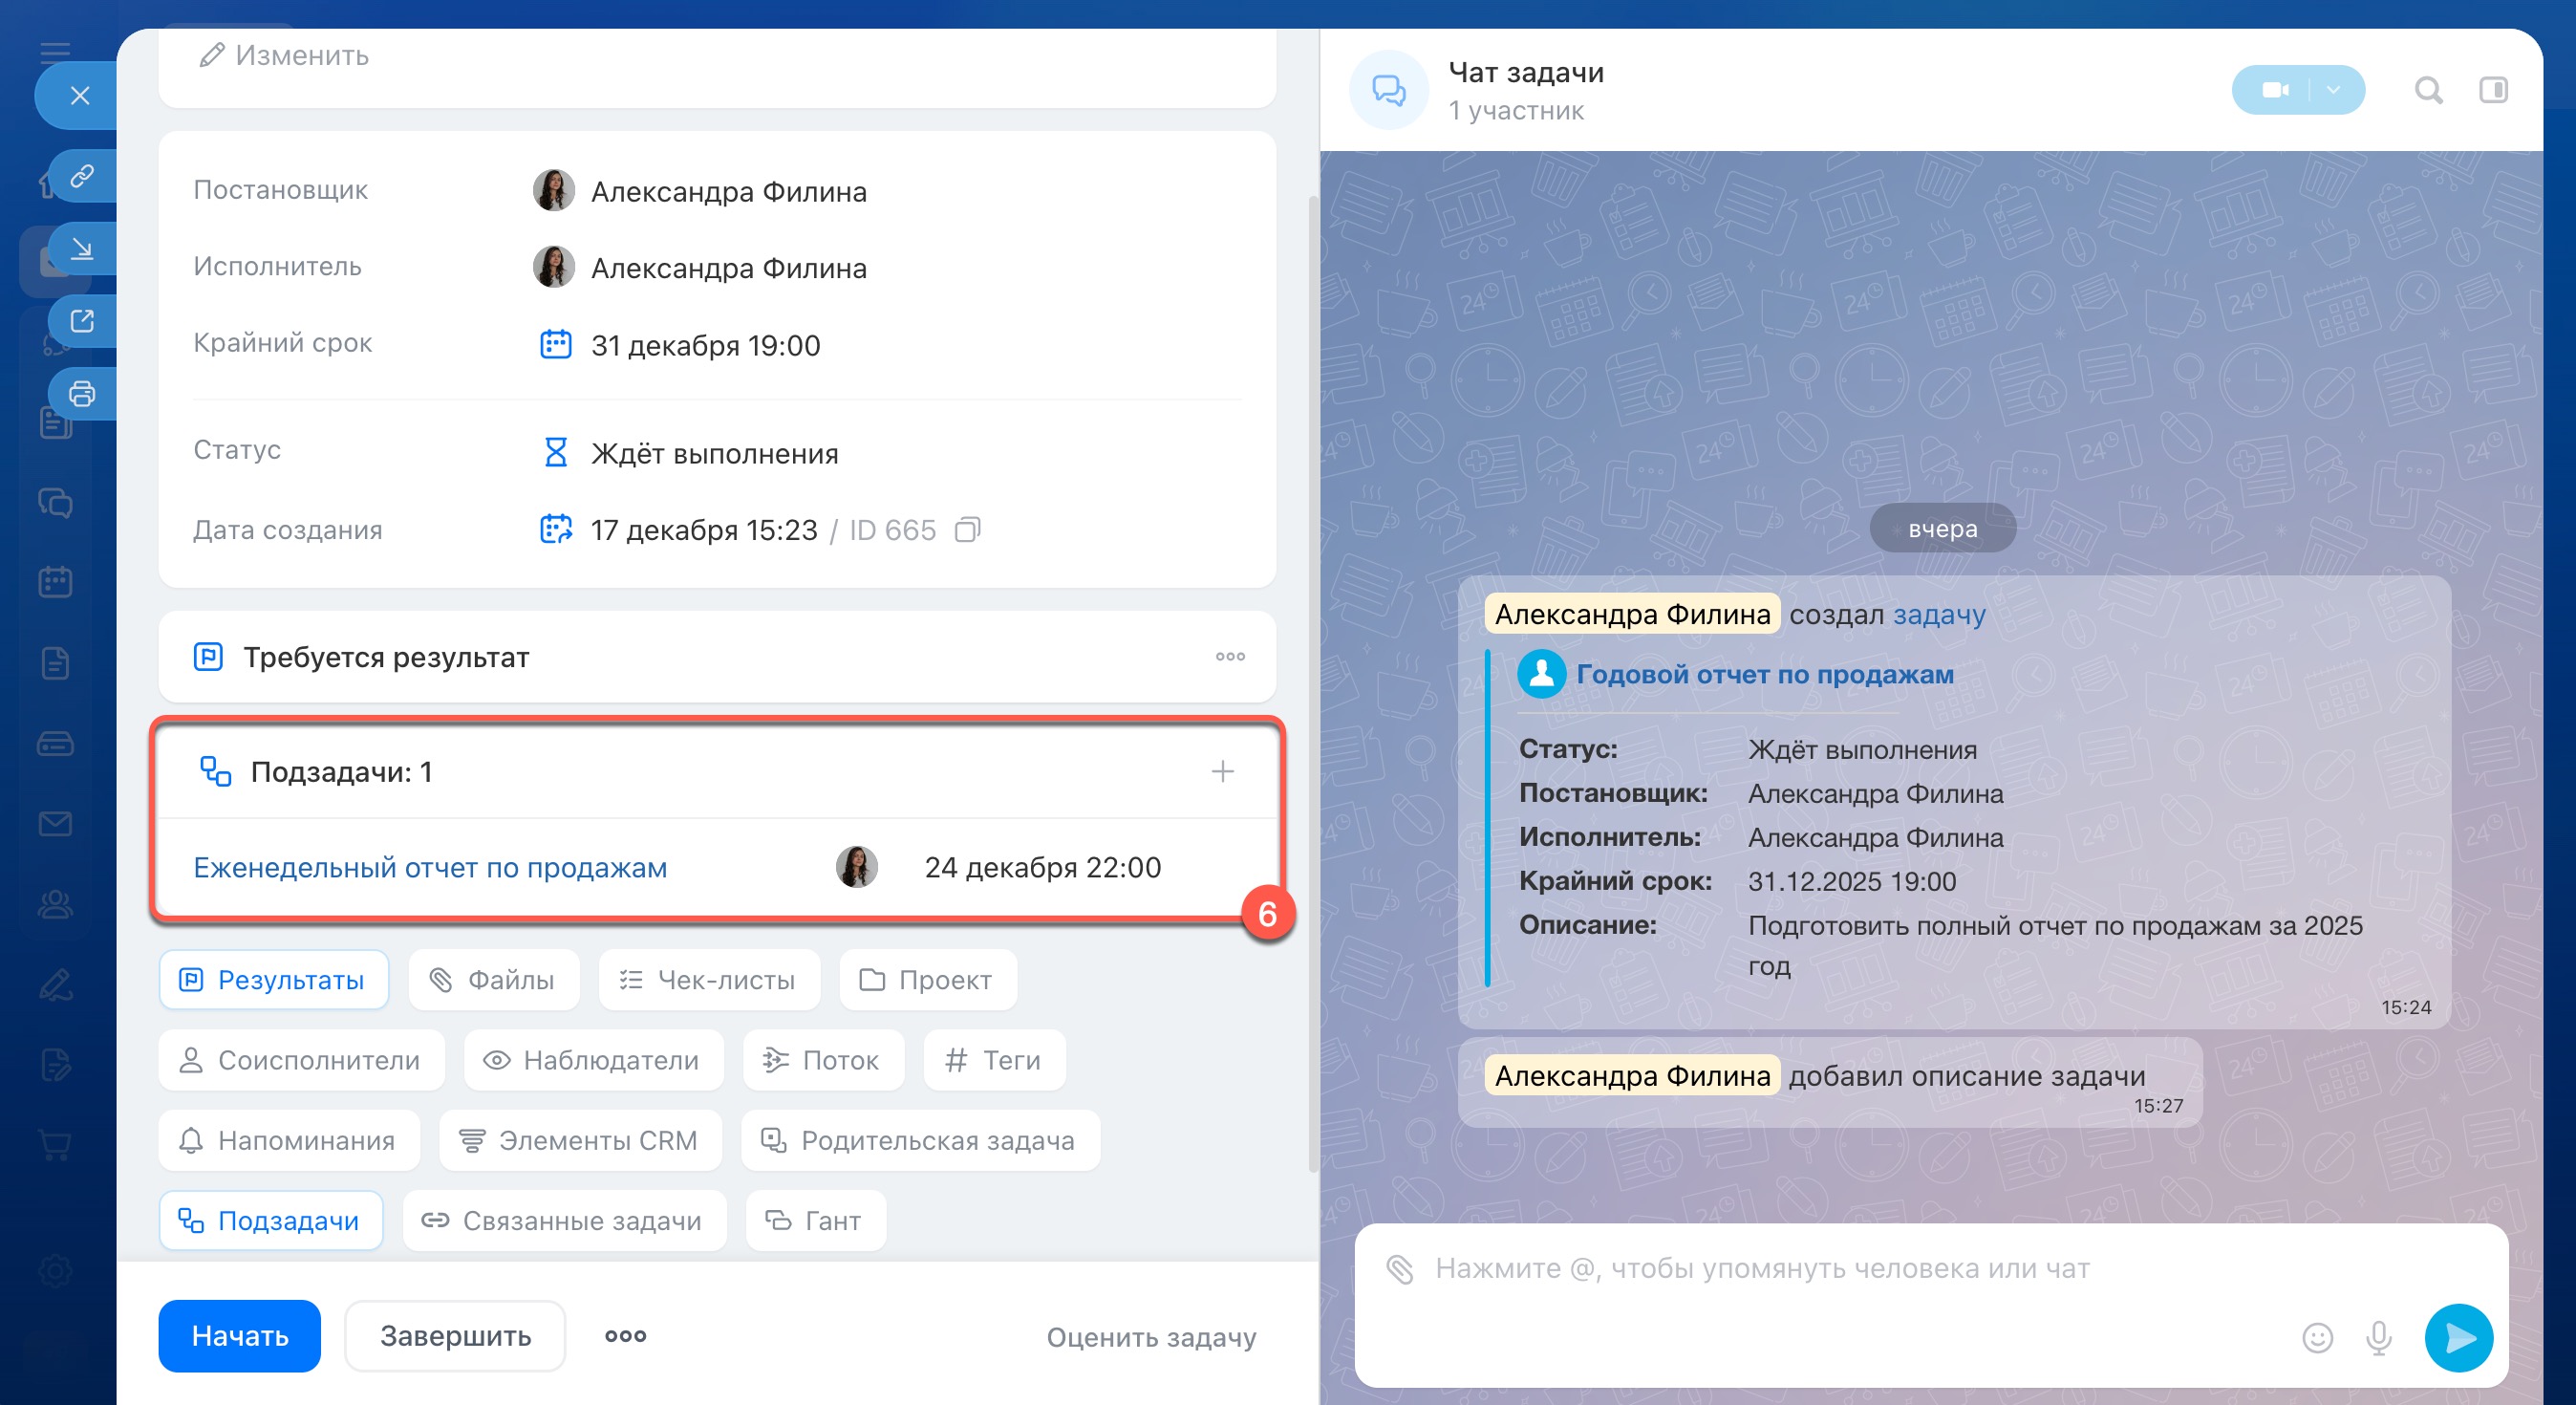This screenshot has width=2576, height=1405.
Task: Search in the task chat
Action: pyautogui.click(x=2428, y=91)
